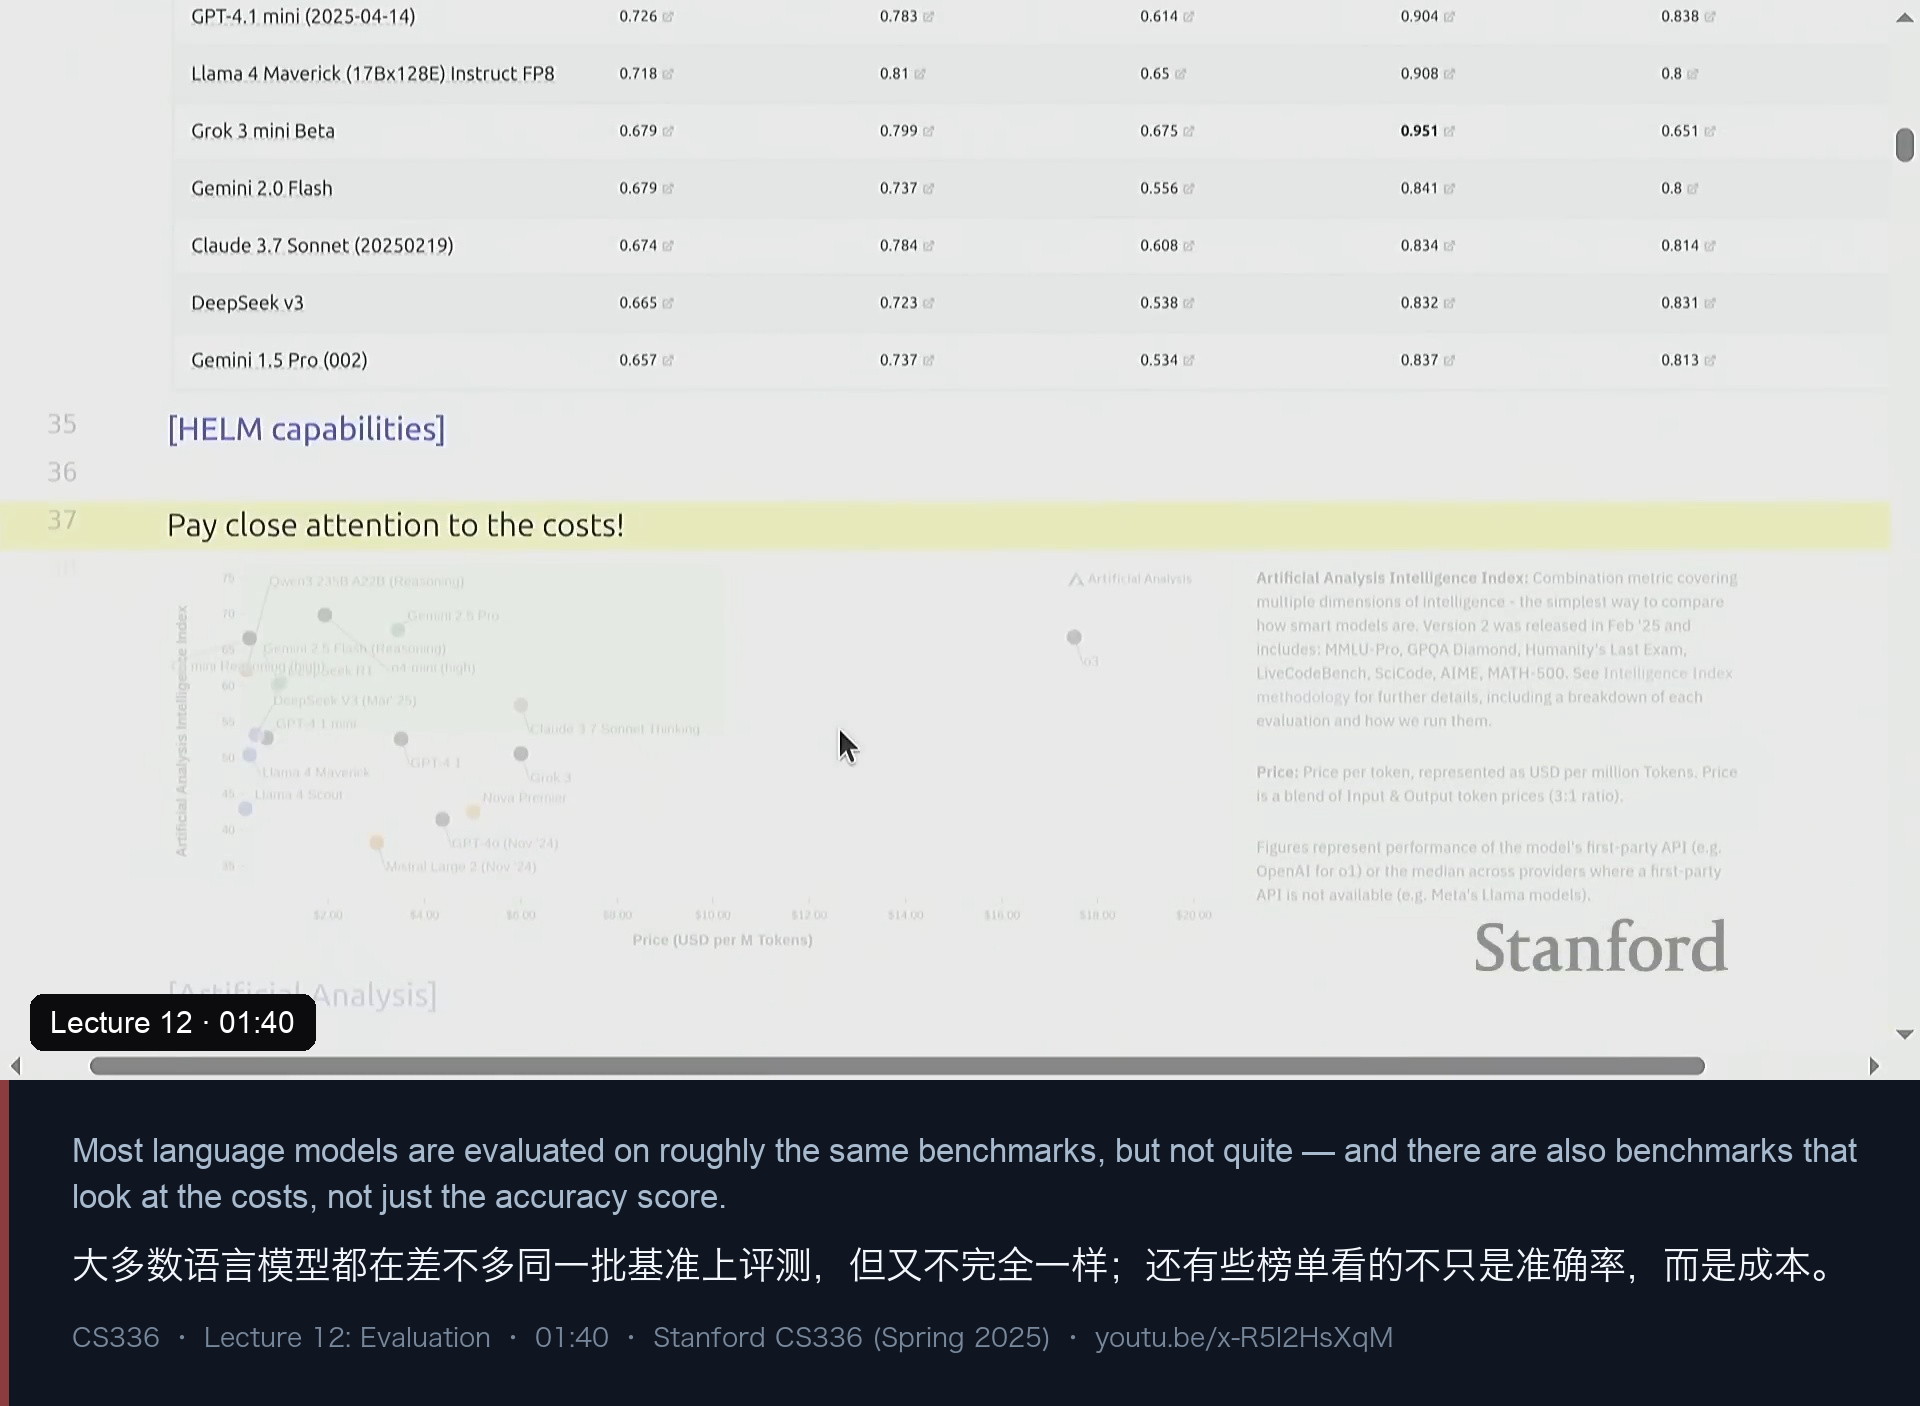The height and width of the screenshot is (1406, 1920).
Task: Click the "Price (USD per M Tokens)" axis label
Action: pyautogui.click(x=722, y=940)
